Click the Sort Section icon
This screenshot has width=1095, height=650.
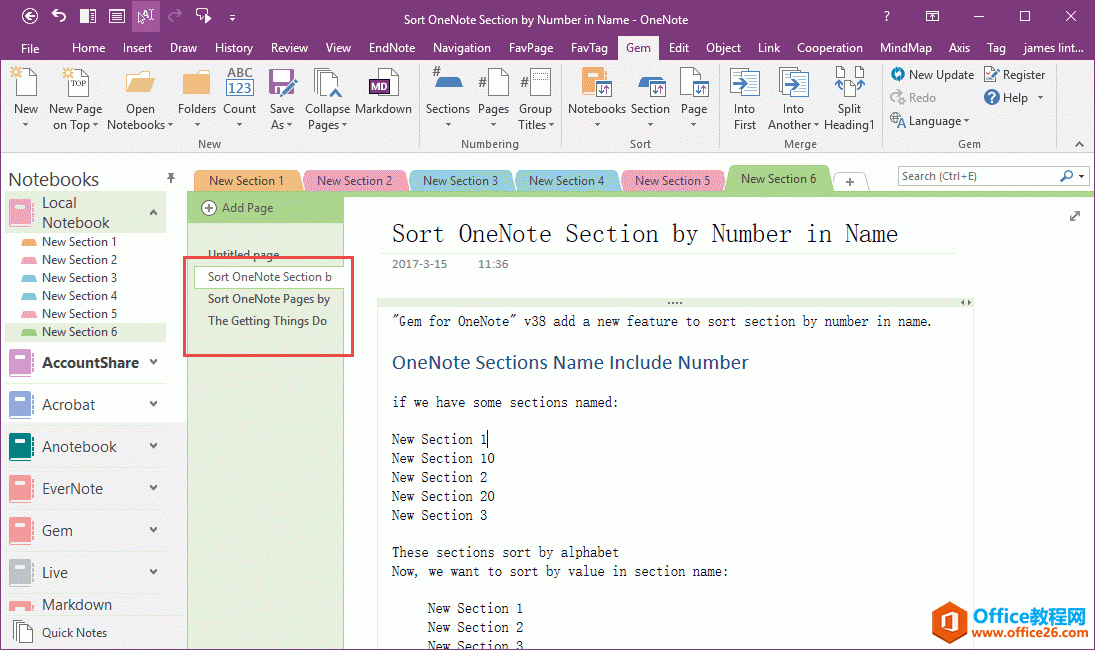pyautogui.click(x=650, y=84)
